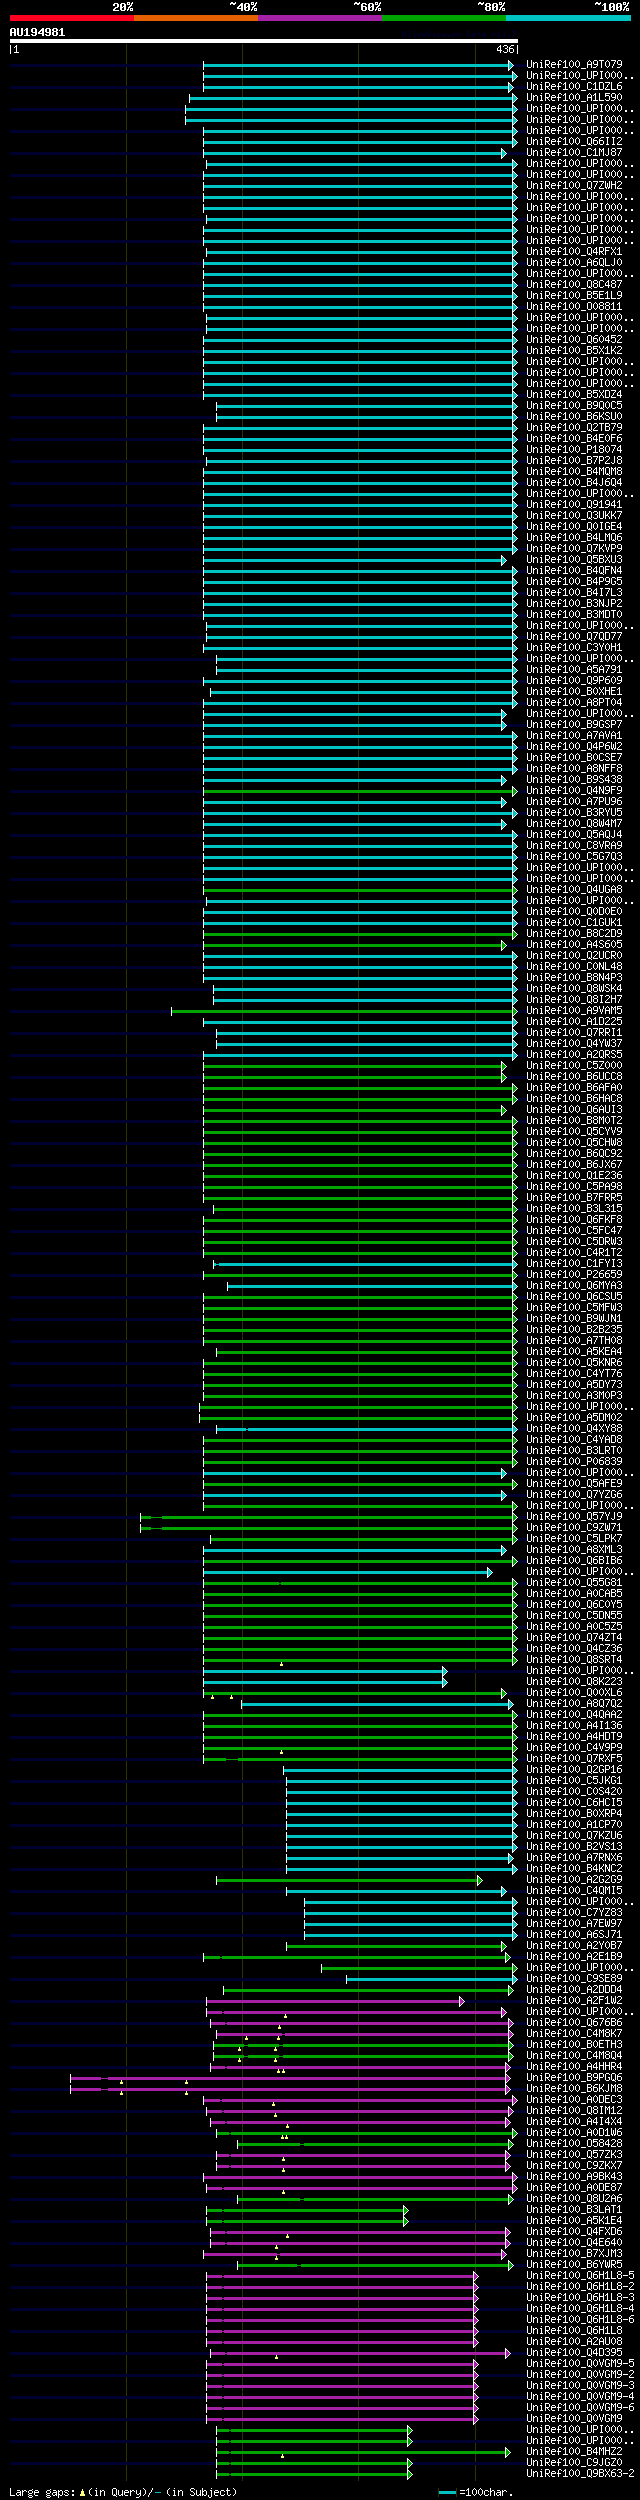Click the red 20% identity legend segment
This screenshot has height=2500, width=640.
click(x=71, y=18)
